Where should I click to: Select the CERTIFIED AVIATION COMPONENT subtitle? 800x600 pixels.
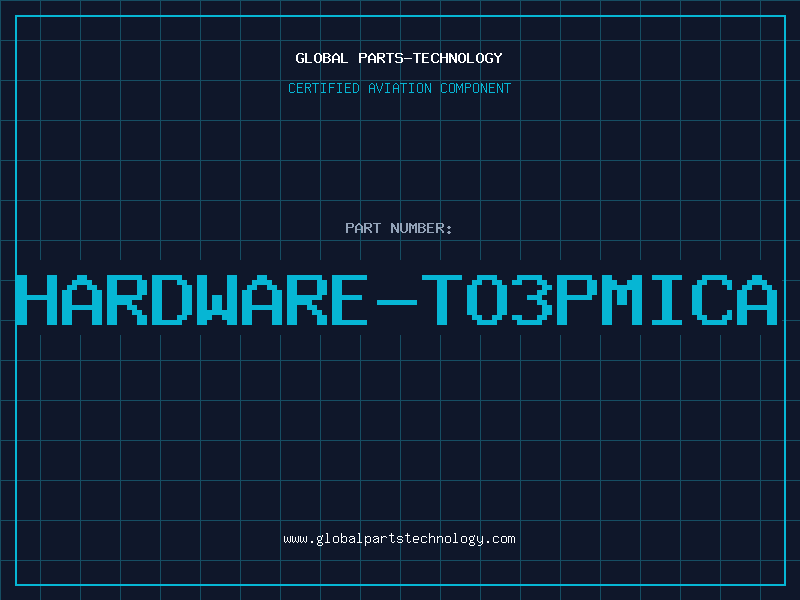pos(399,88)
